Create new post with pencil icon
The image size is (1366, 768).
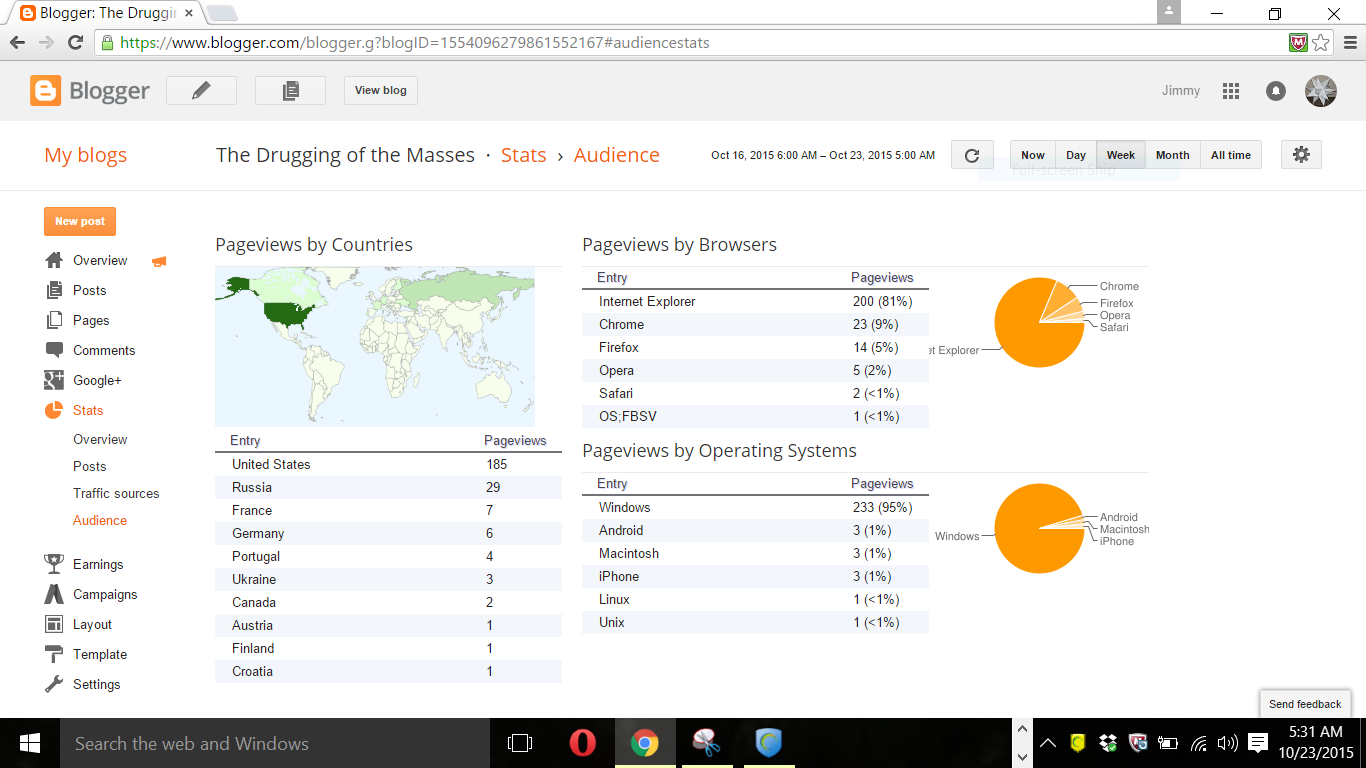201,90
